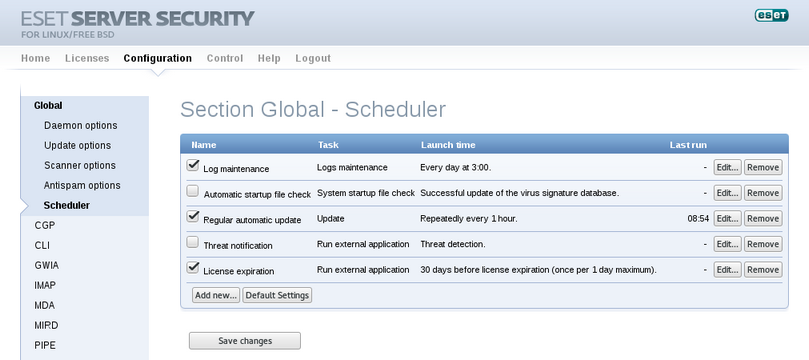Uncheck the Log maintenance task checkbox
The height and width of the screenshot is (360, 809).
pos(193,165)
